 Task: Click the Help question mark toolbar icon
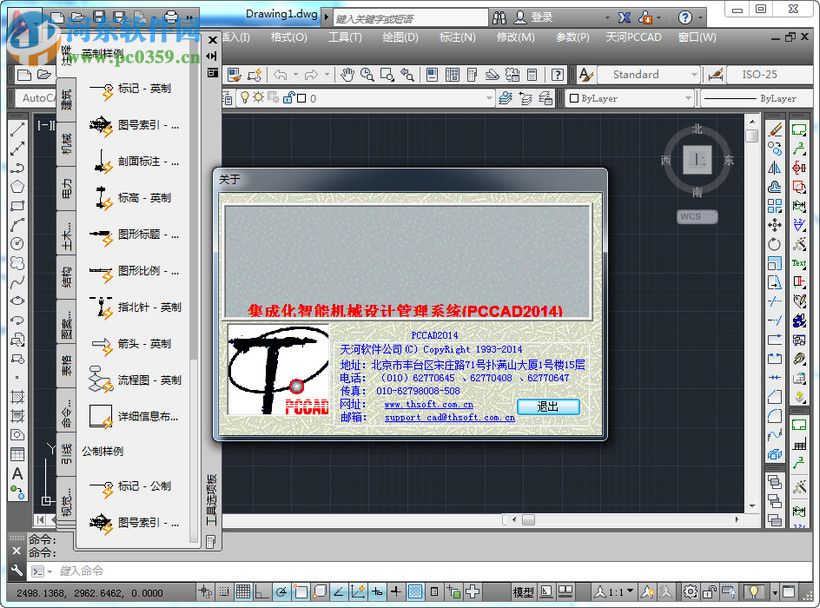coord(557,75)
